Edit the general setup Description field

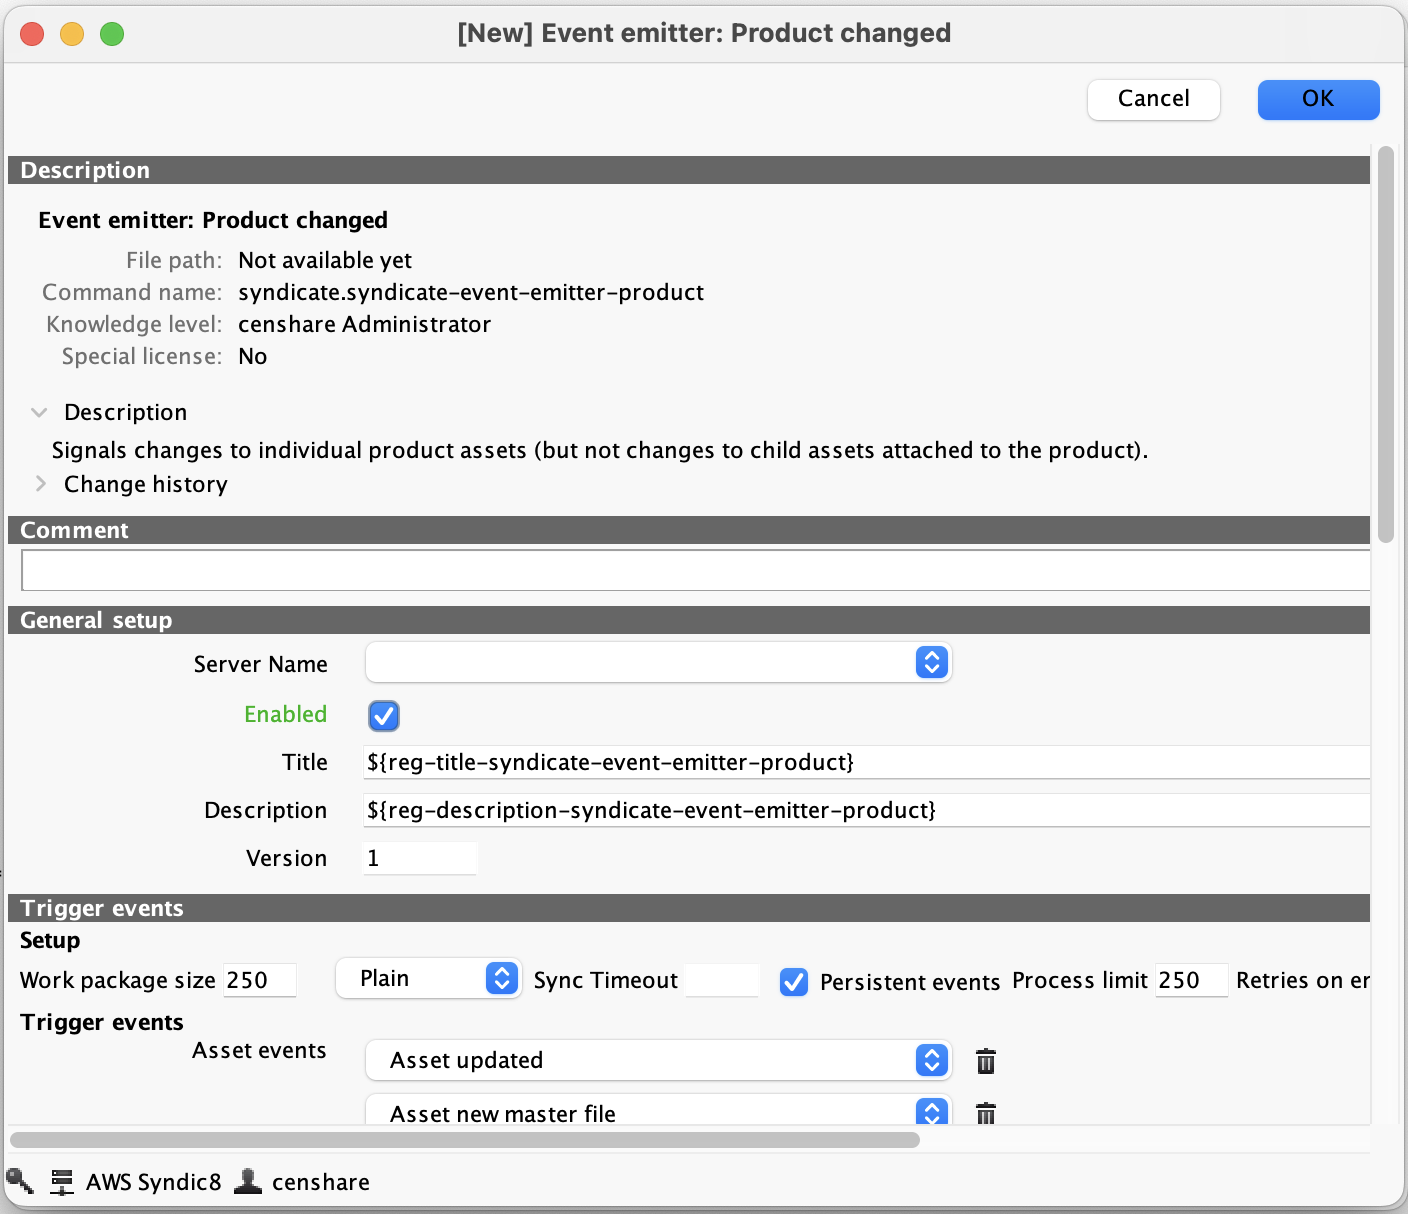point(866,810)
